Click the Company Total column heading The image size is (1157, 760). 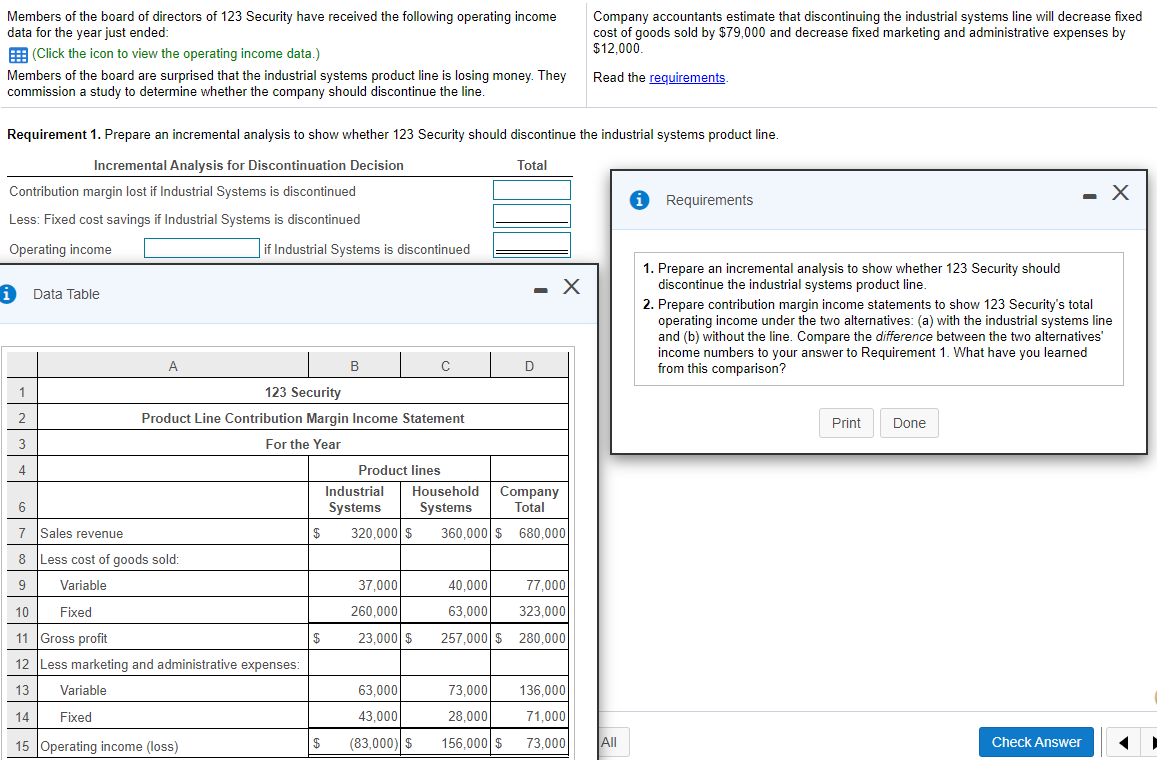[529, 500]
